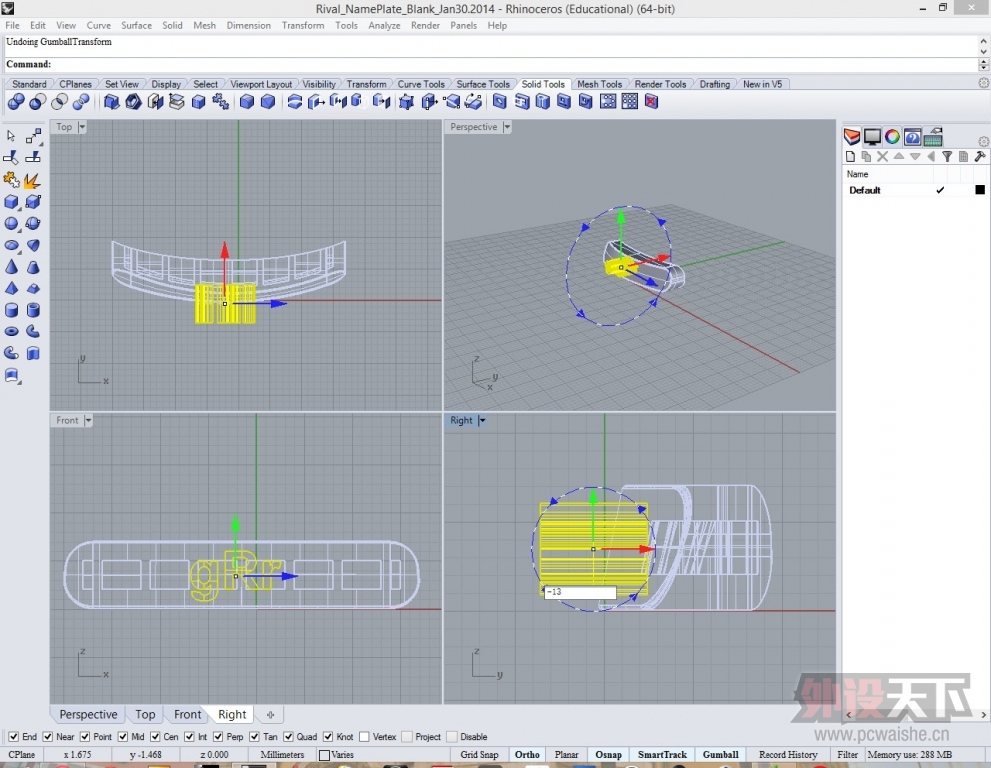Open the Analyze menu
This screenshot has height=768, width=991.
tap(384, 25)
